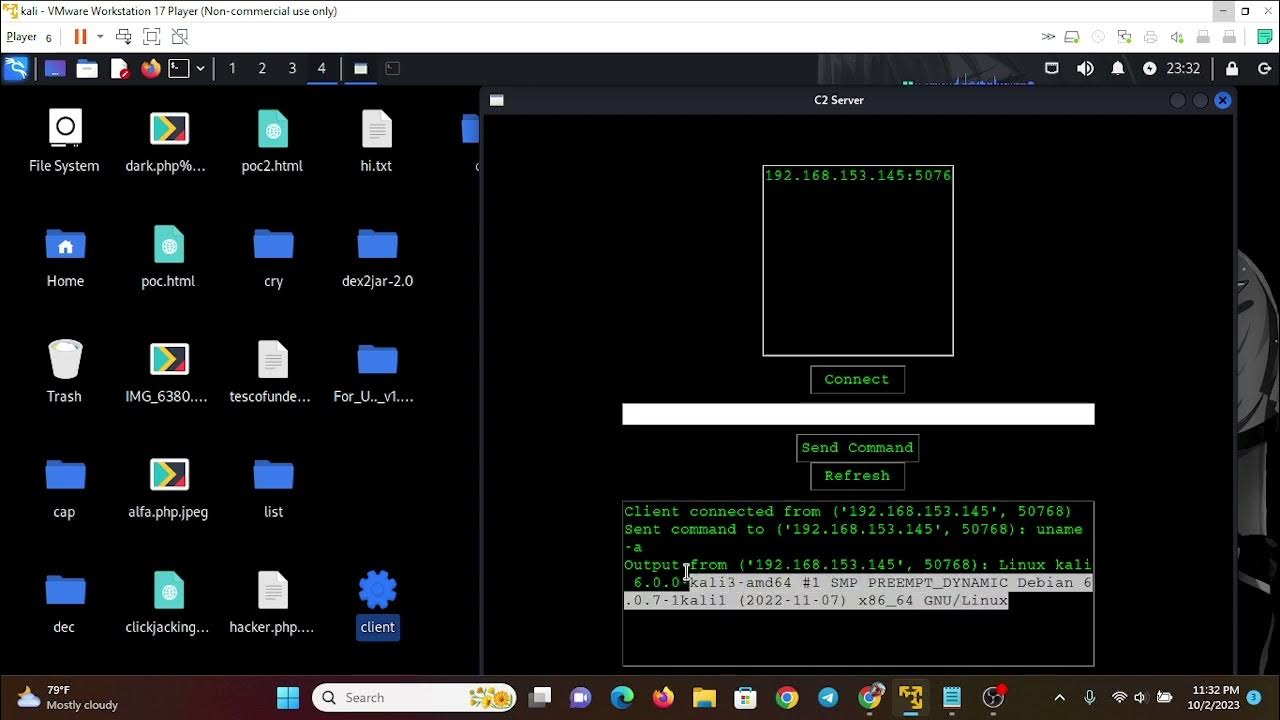Screen dimensions: 1280x720
Task: Select the dex2jar-2.0 folder
Action: pos(377,257)
